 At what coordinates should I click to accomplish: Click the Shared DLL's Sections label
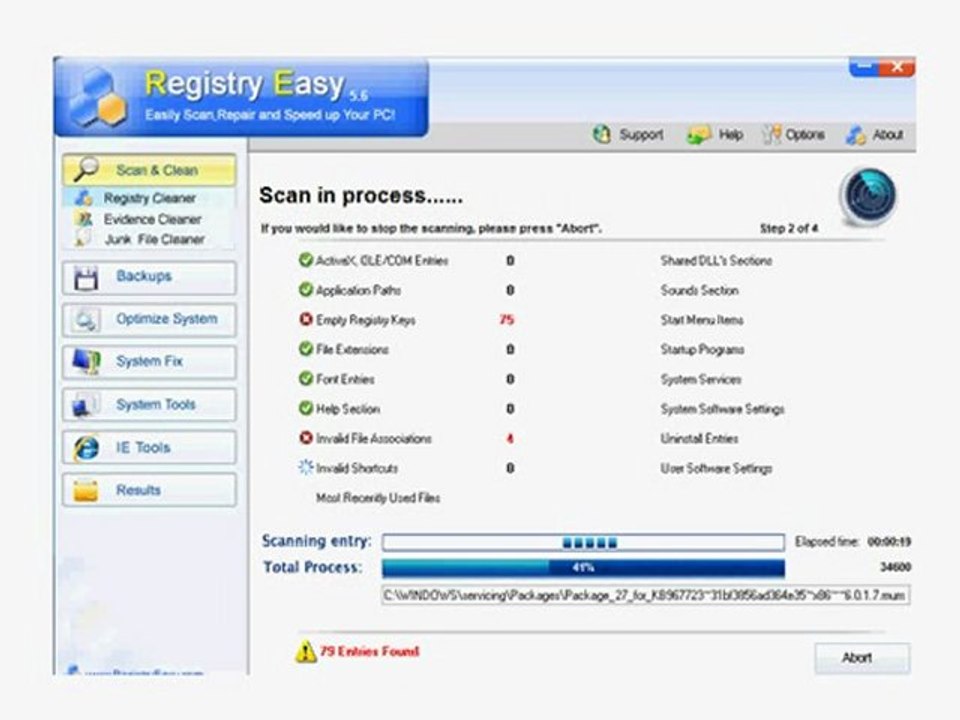pyautogui.click(x=716, y=261)
